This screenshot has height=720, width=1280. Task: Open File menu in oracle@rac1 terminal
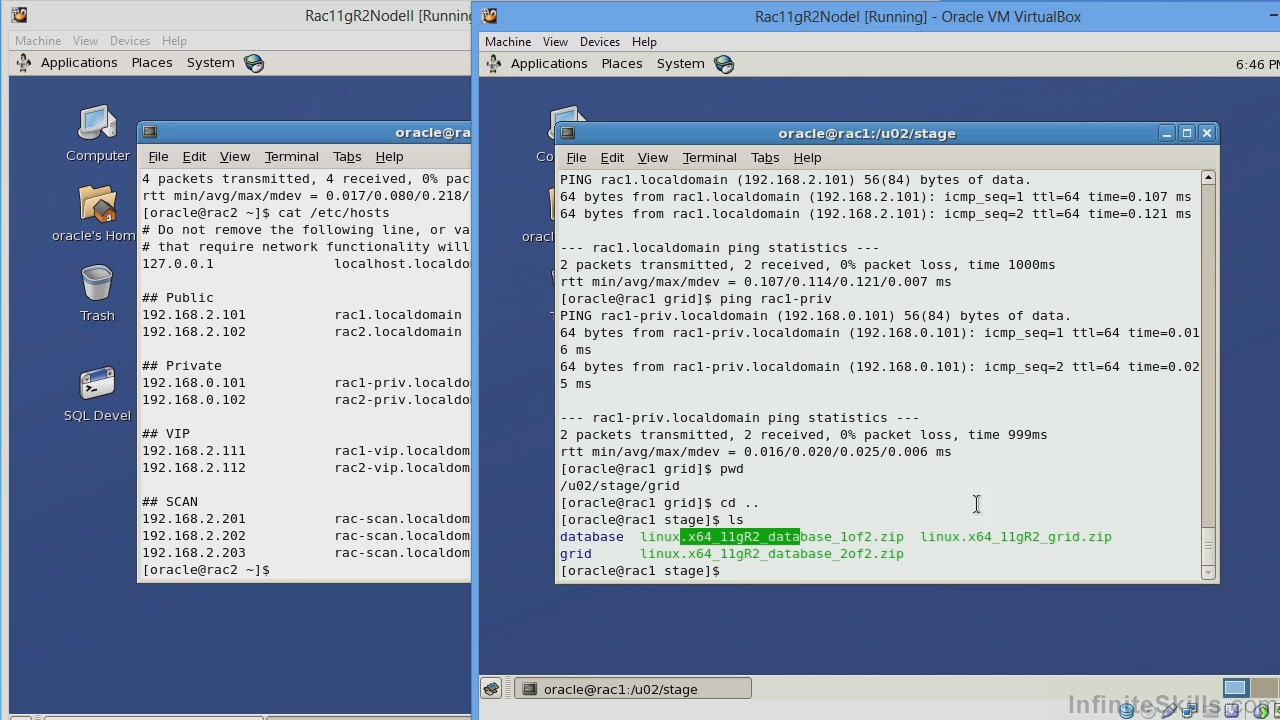coord(576,158)
